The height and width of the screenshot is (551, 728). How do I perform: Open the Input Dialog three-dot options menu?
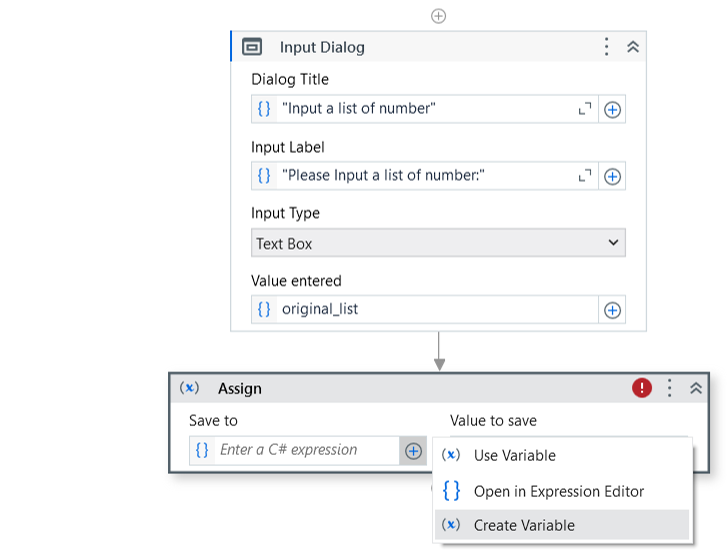pos(606,47)
